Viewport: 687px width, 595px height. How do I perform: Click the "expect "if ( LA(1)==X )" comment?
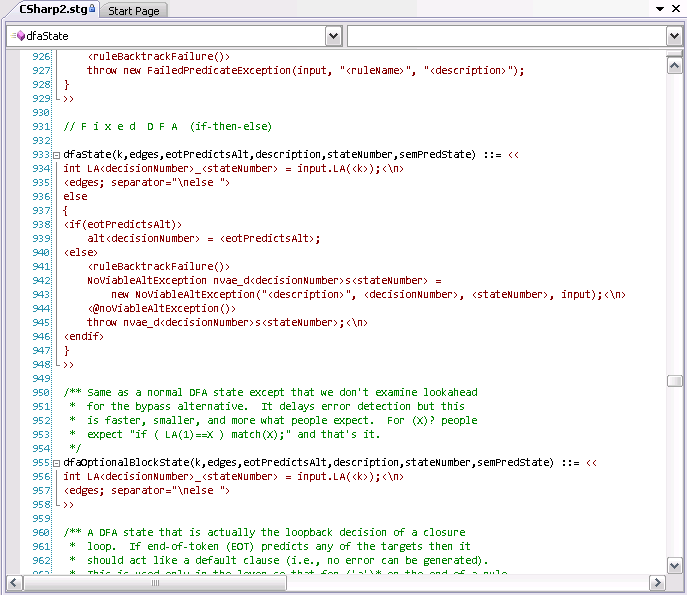click(155, 435)
